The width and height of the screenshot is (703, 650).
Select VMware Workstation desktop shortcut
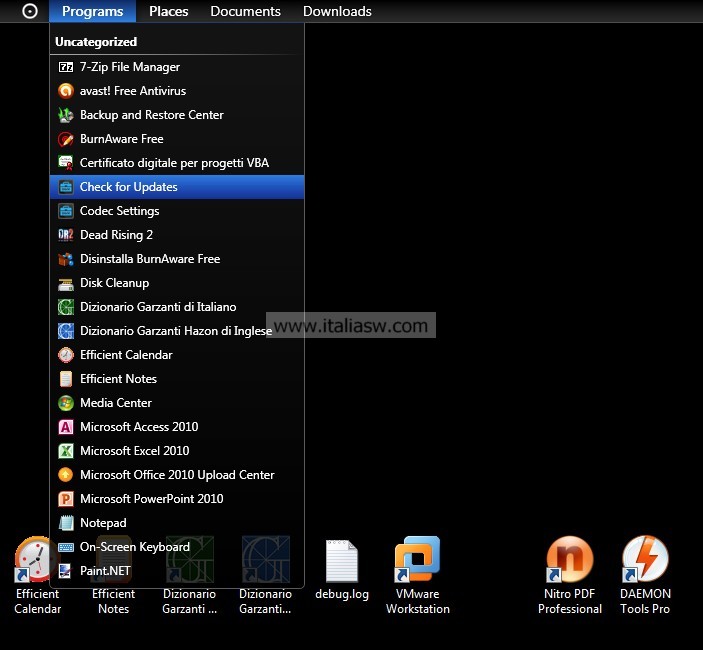[x=417, y=576]
